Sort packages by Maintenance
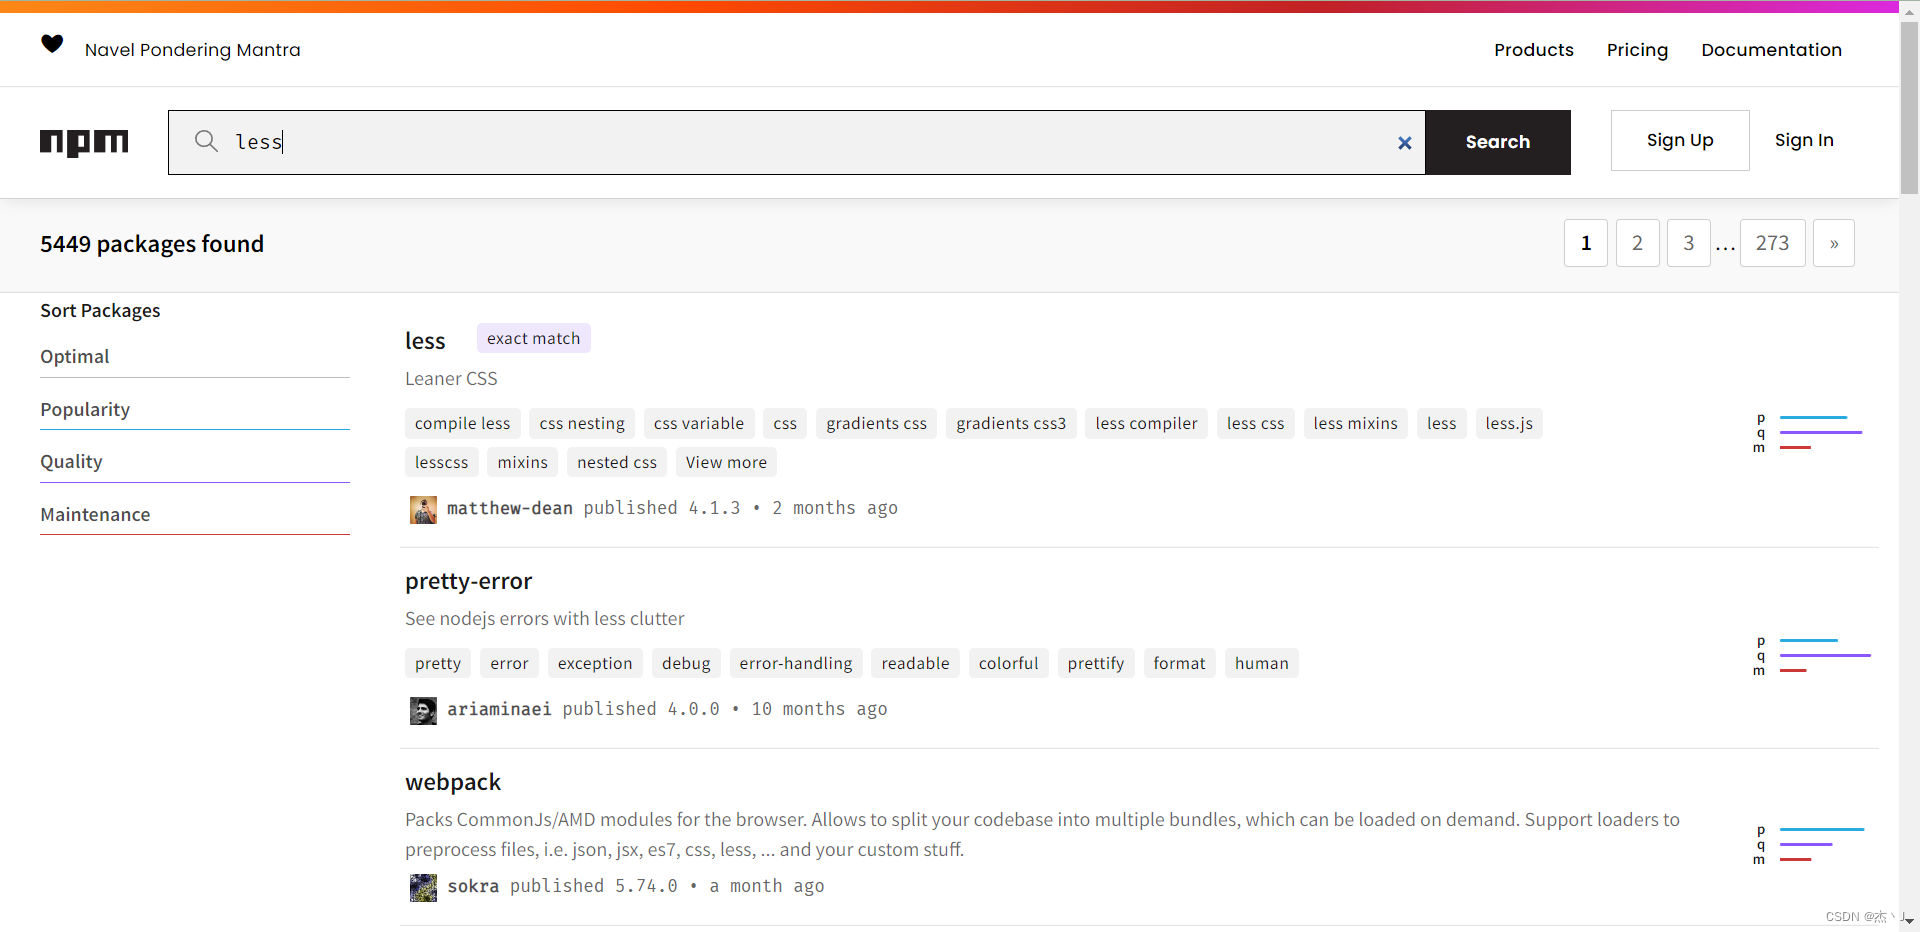This screenshot has width=1920, height=932. 195,515
